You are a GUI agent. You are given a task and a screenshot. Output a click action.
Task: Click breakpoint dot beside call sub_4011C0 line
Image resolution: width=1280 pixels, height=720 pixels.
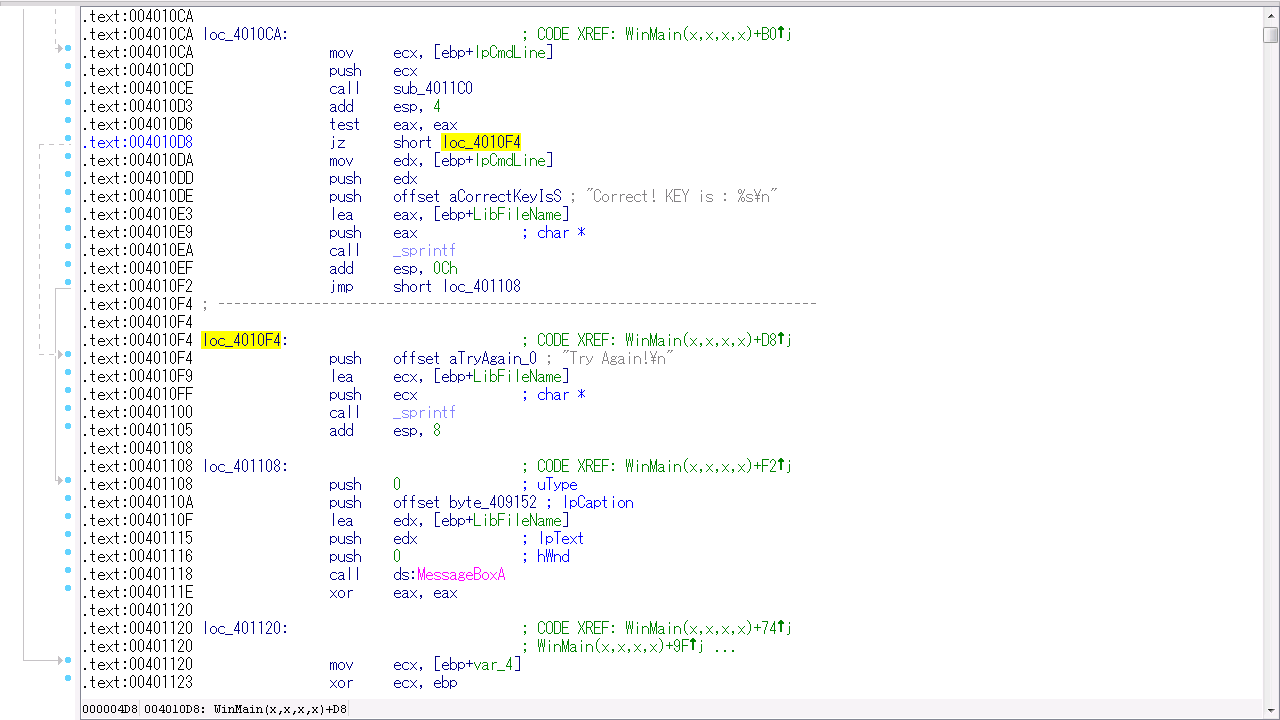pos(68,88)
